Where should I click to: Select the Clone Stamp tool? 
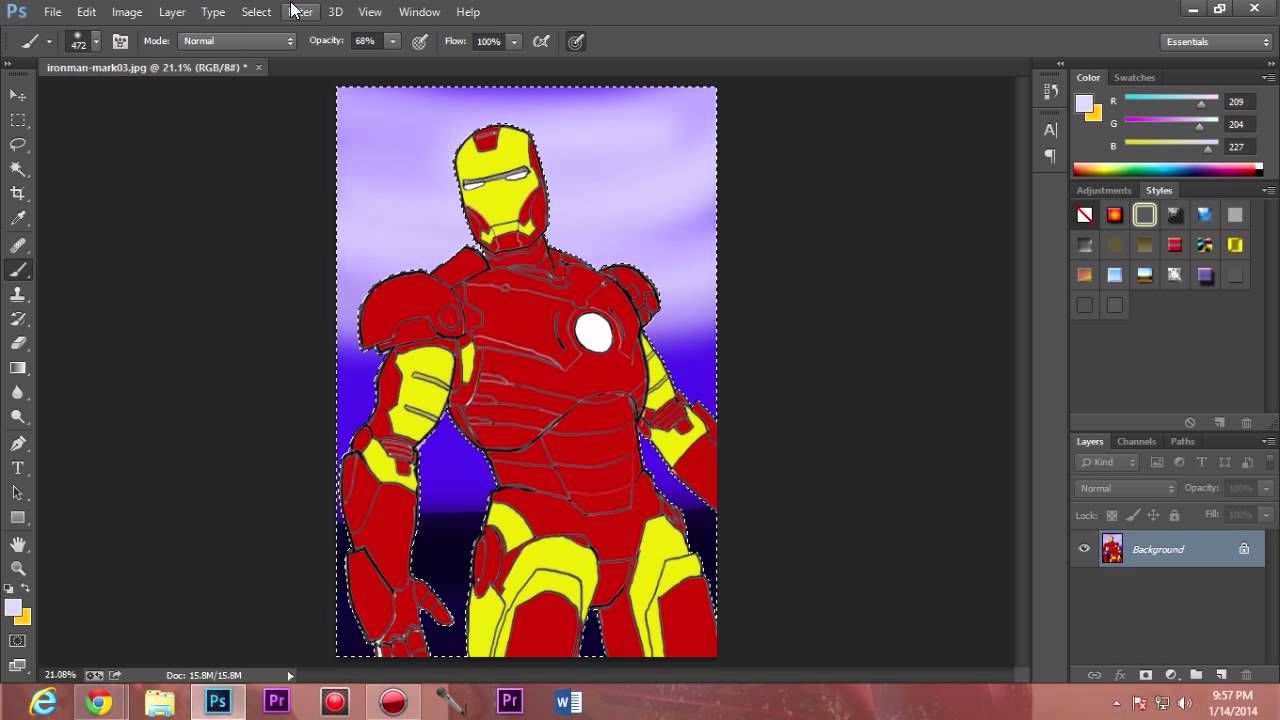(x=18, y=294)
